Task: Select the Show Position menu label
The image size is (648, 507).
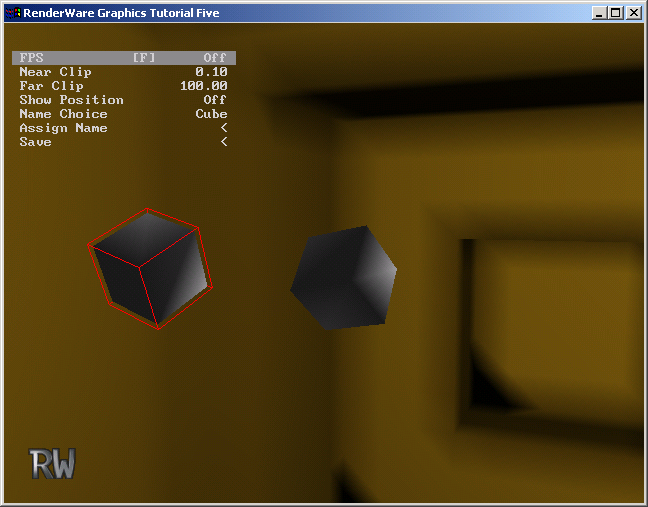Action: coord(71,100)
